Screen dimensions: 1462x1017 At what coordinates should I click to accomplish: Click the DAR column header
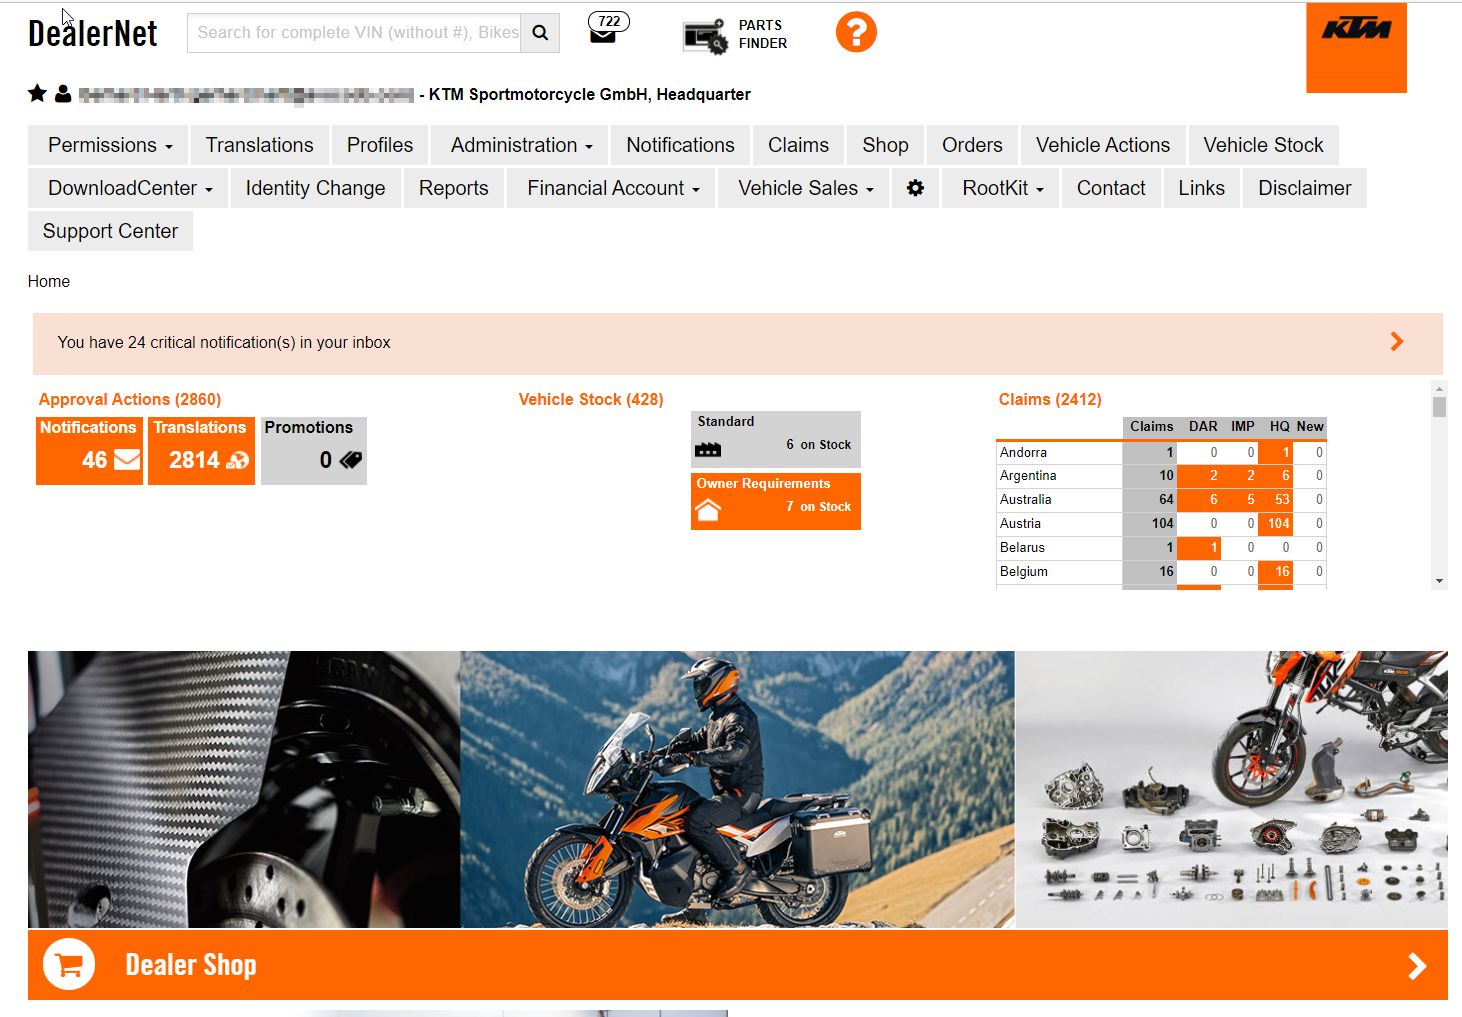pos(1203,426)
